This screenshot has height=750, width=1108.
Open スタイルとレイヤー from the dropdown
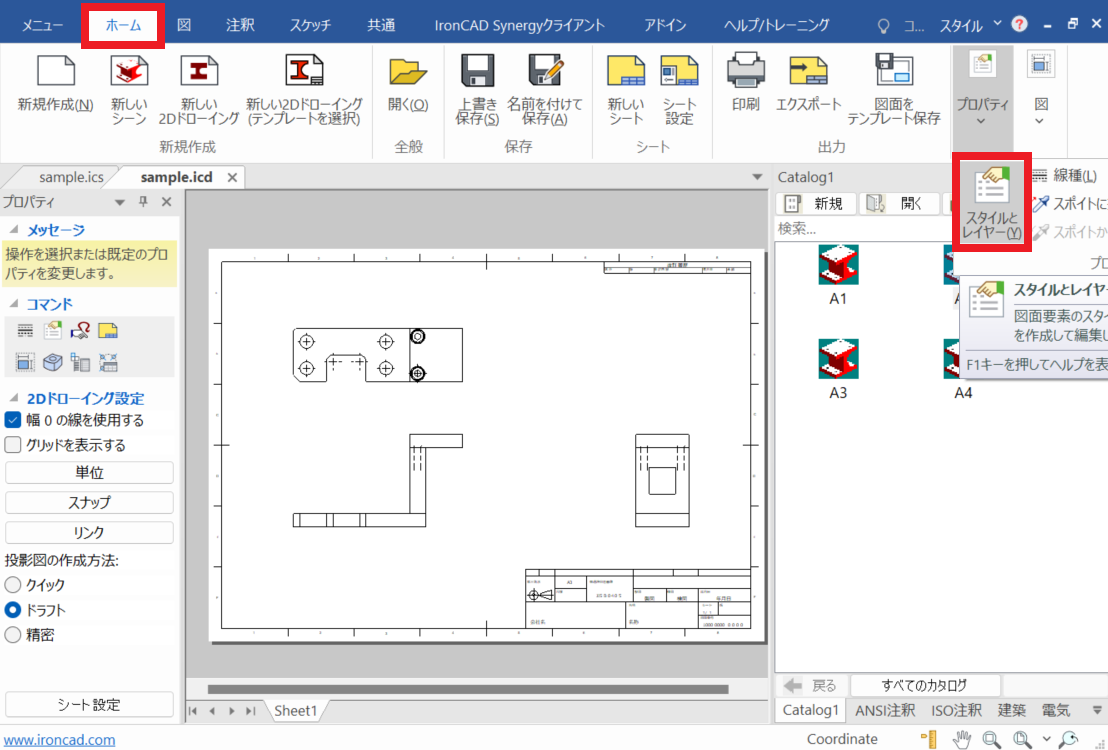tap(992, 198)
